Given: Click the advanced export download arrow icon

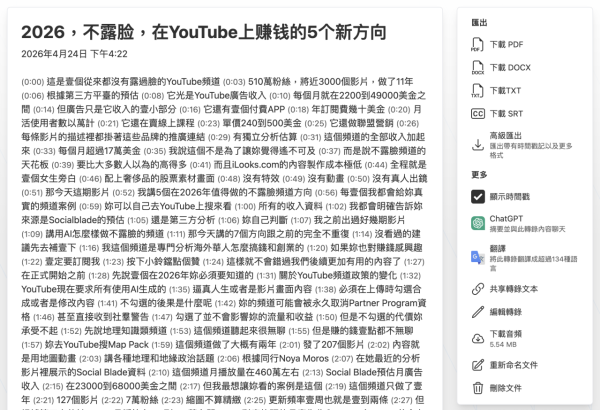Looking at the screenshot, I should tap(478, 145).
